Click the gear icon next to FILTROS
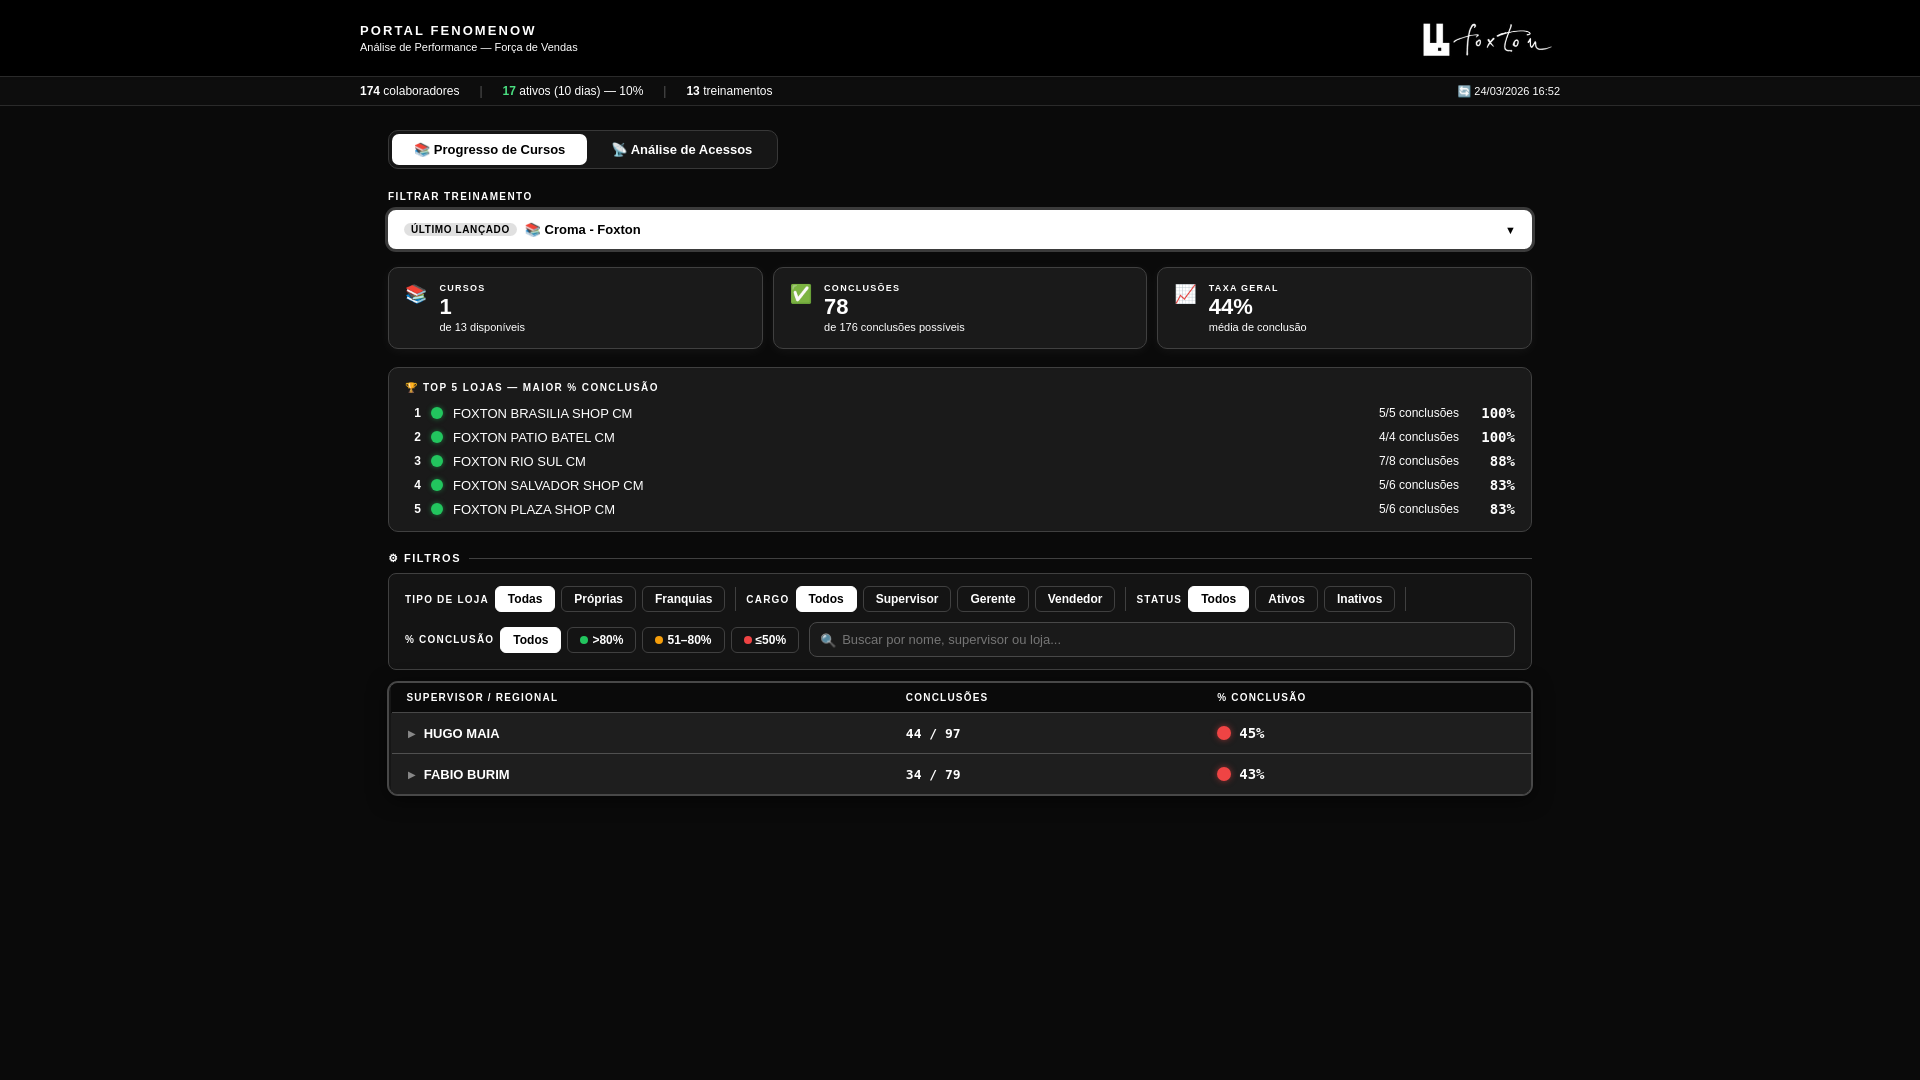Image resolution: width=1920 pixels, height=1080 pixels. tap(393, 558)
